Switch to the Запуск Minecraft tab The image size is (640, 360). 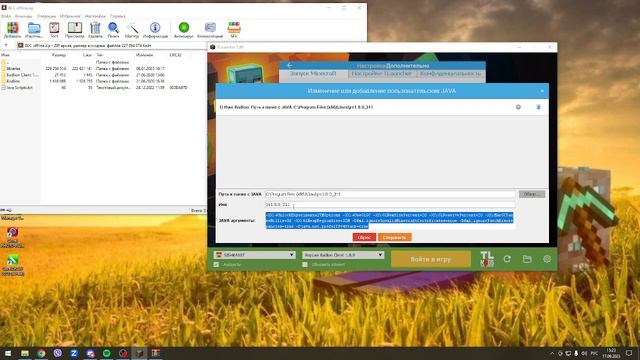pyautogui.click(x=313, y=73)
